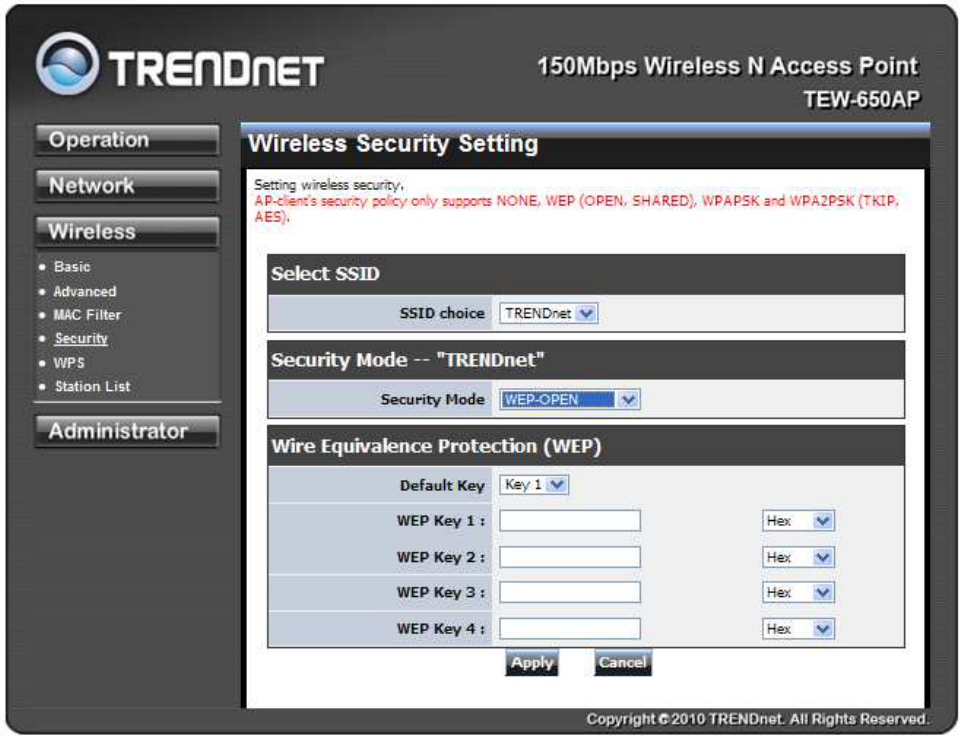Focus the WEP Key 2 input field

point(570,558)
